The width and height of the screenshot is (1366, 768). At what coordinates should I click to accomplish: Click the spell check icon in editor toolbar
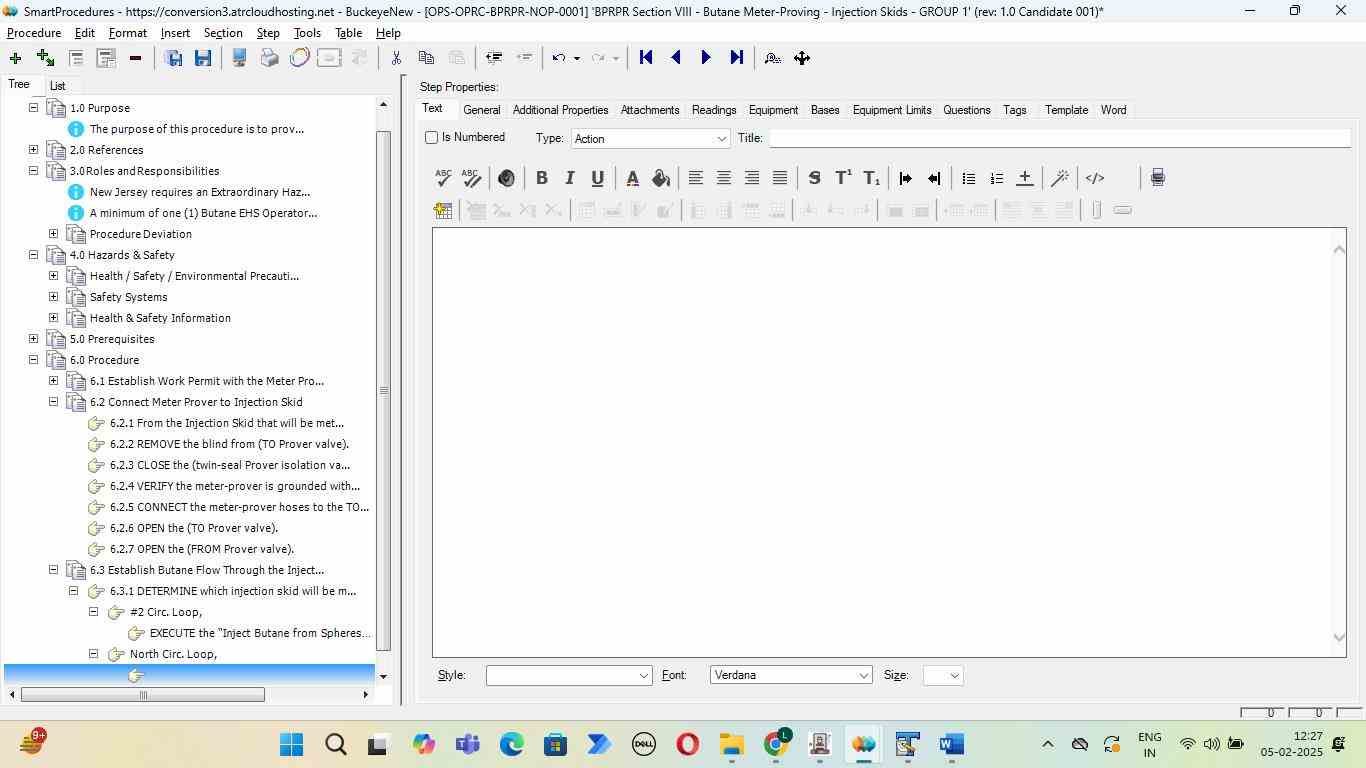pos(443,178)
